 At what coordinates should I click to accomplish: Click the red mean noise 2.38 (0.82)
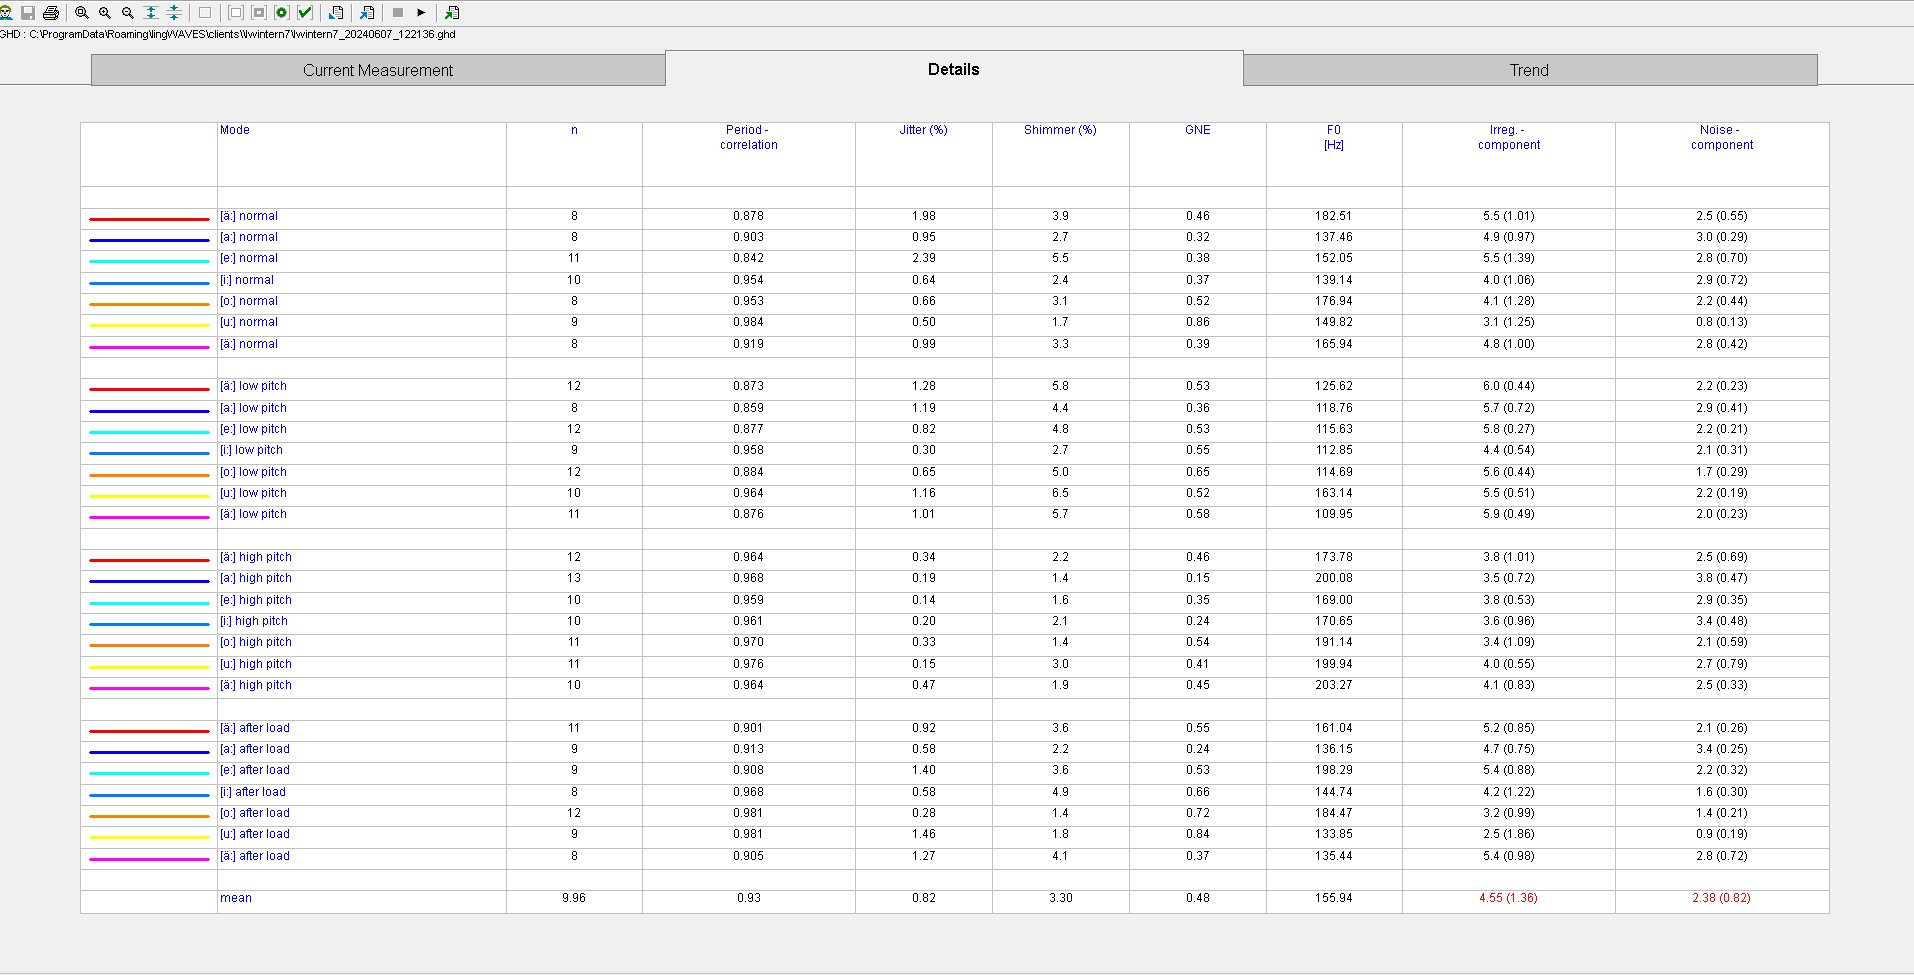pos(1722,898)
